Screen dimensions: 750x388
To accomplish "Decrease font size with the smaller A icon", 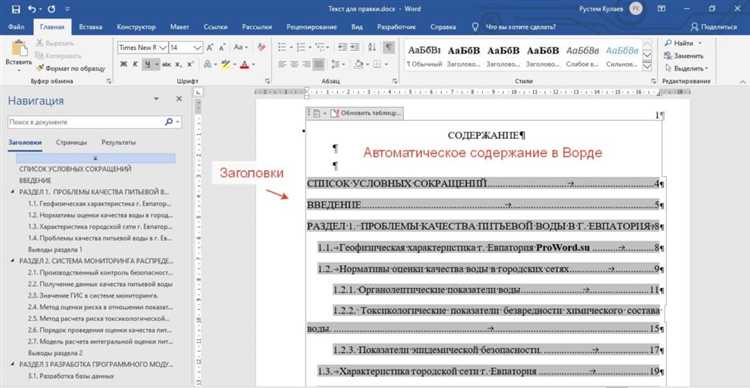I will 222,48.
